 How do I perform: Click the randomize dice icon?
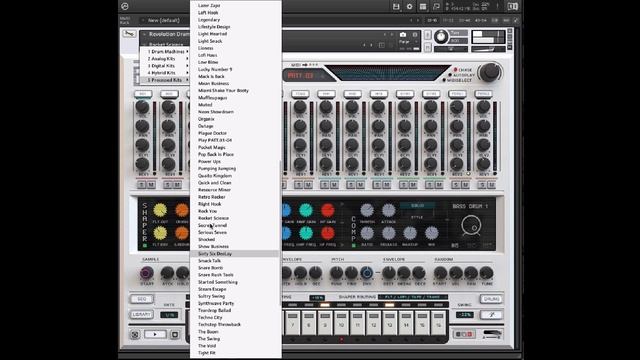click(135, 335)
